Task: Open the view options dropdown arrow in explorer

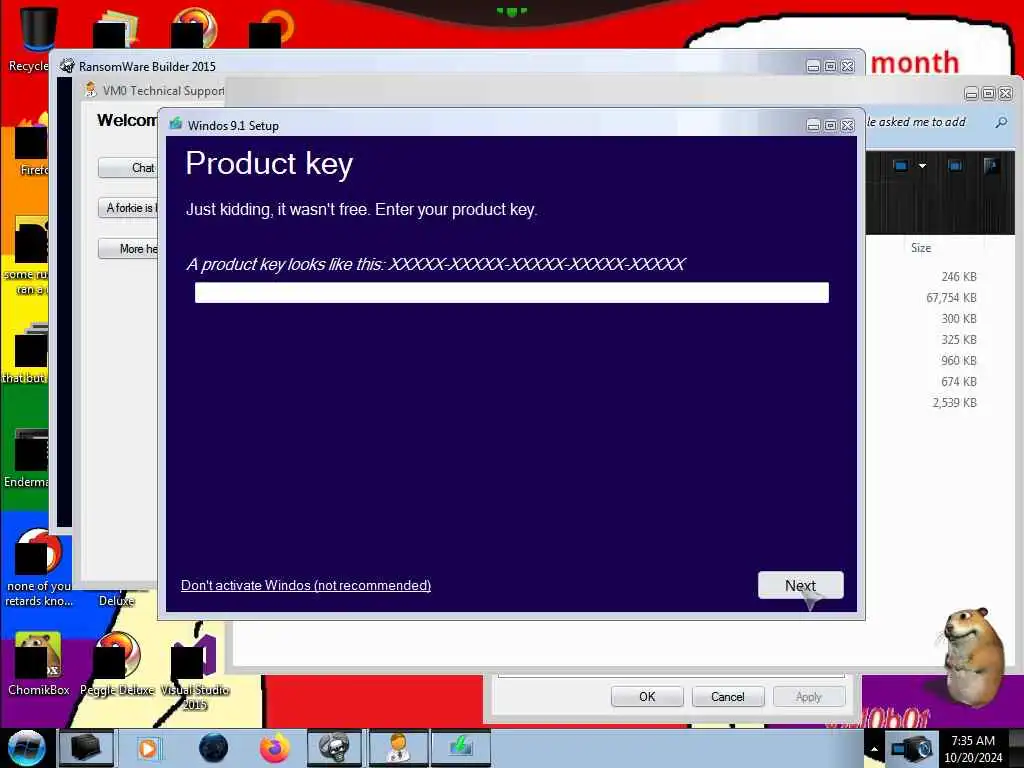Action: click(922, 166)
